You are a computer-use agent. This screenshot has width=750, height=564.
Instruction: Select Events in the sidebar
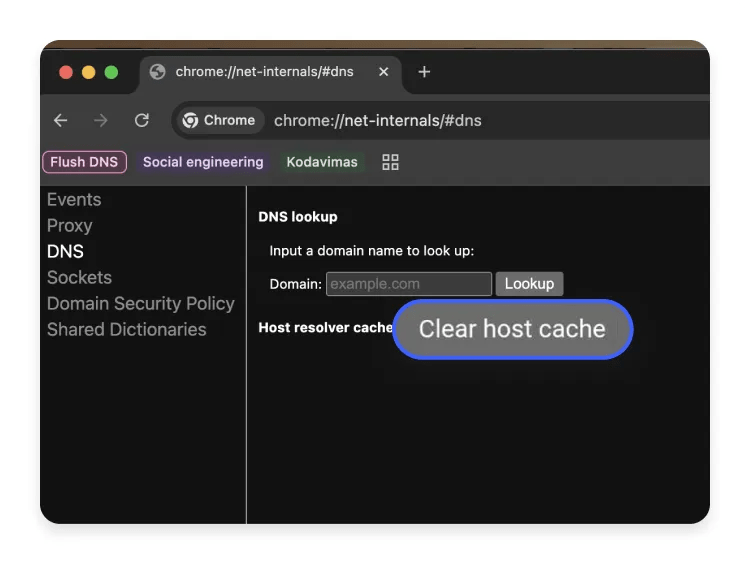click(74, 200)
